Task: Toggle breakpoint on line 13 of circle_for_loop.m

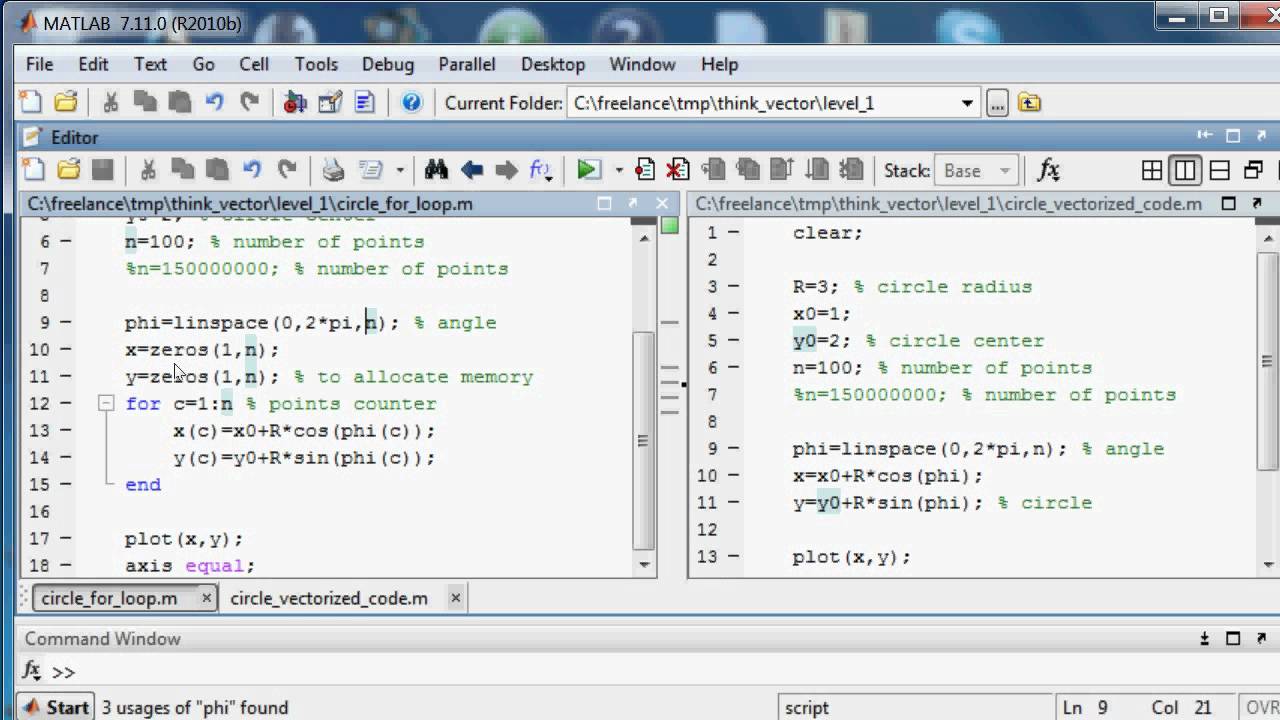Action: pyautogui.click(x=66, y=431)
